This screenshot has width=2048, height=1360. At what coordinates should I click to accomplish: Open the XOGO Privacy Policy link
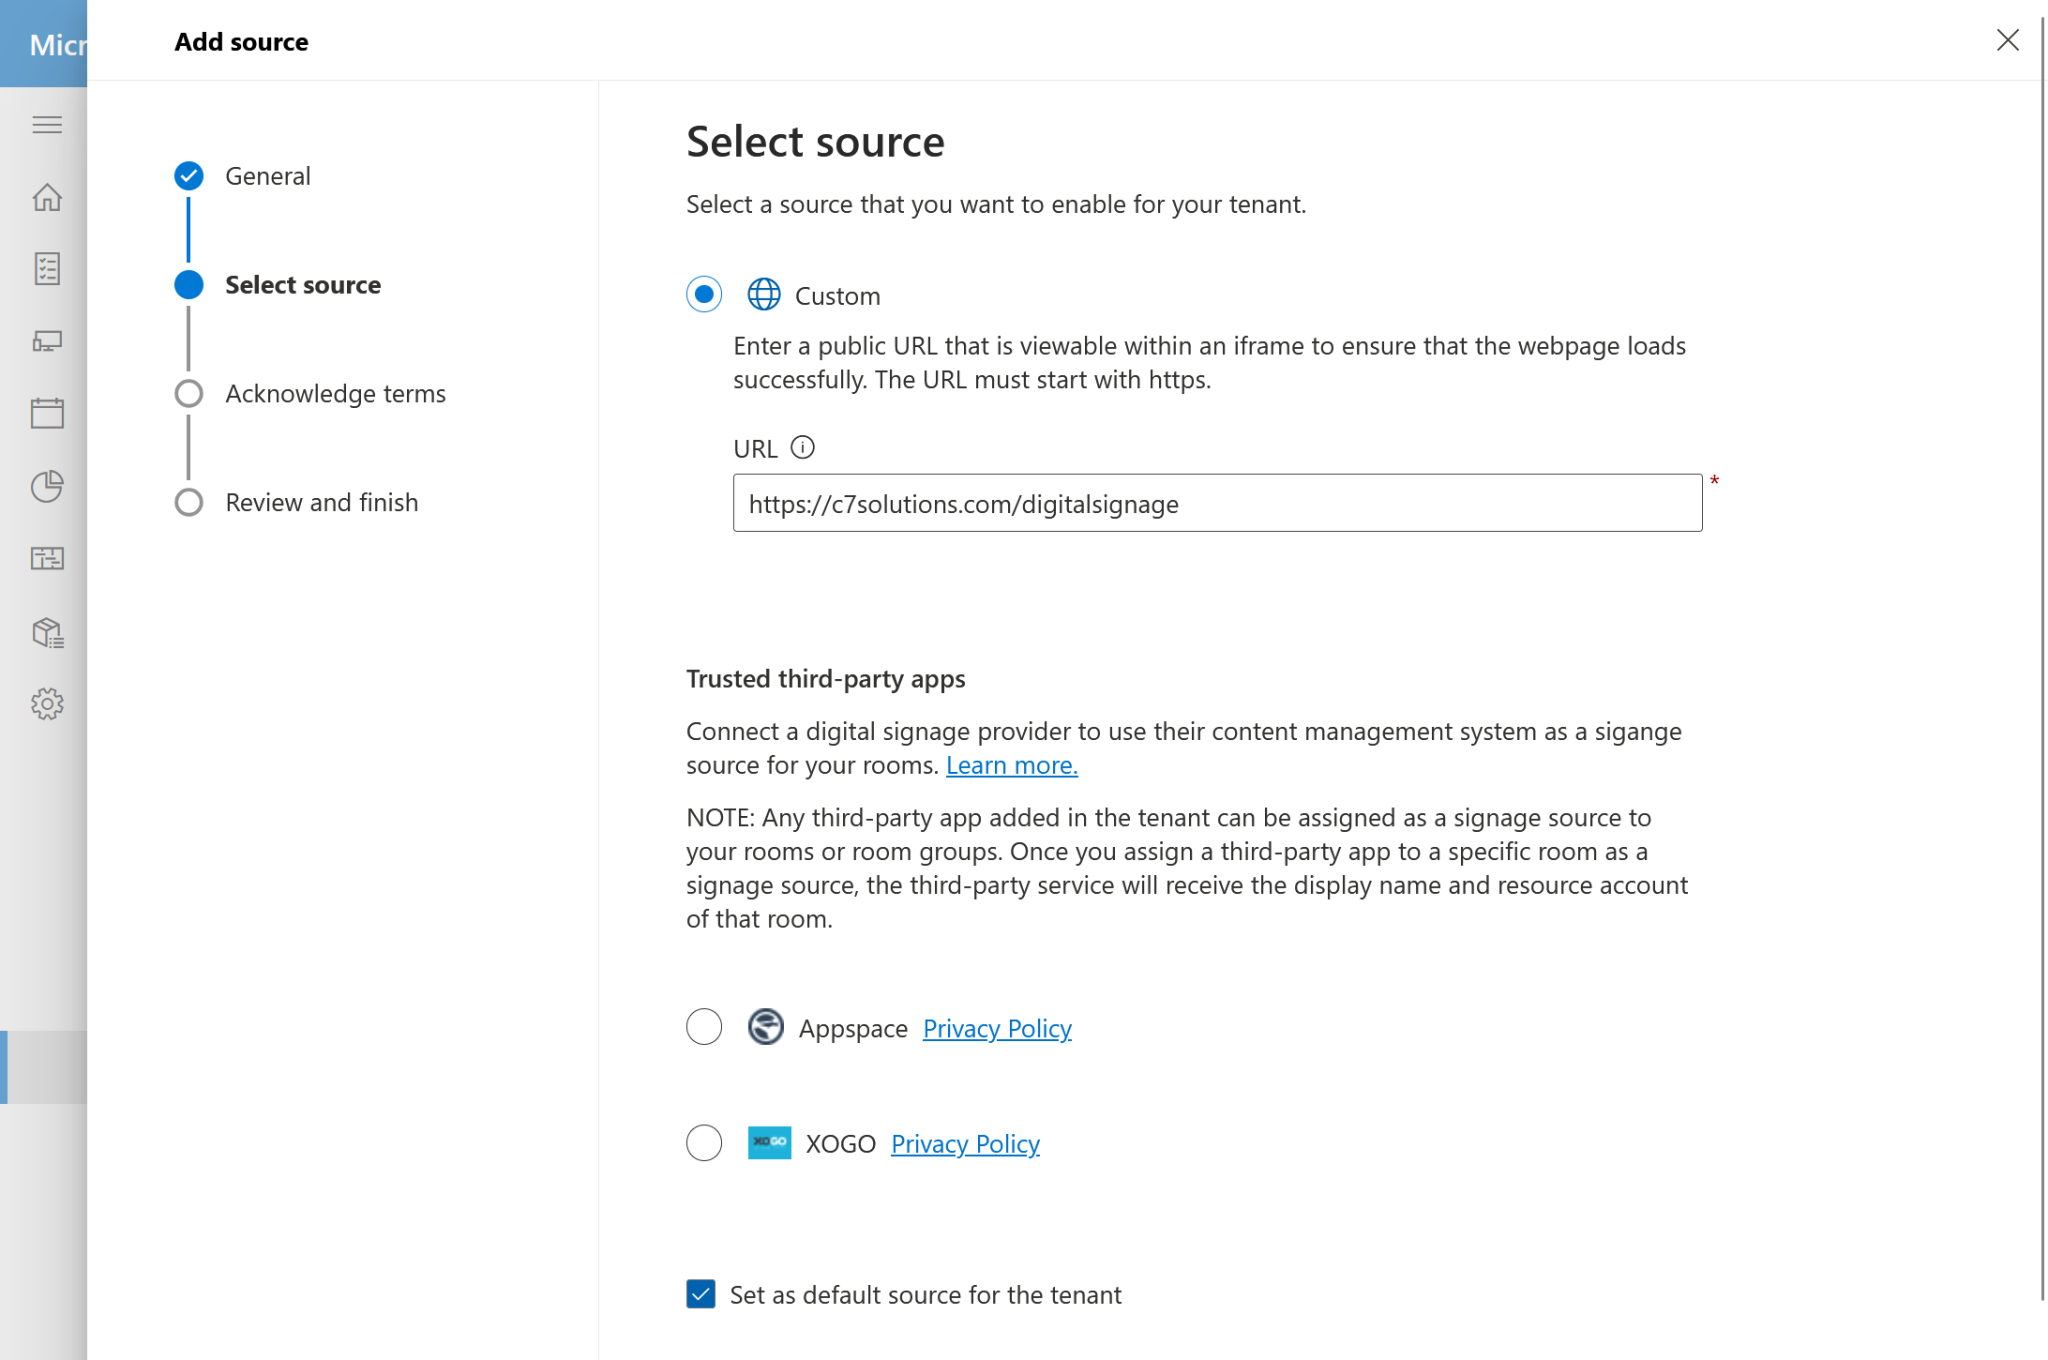(965, 1144)
